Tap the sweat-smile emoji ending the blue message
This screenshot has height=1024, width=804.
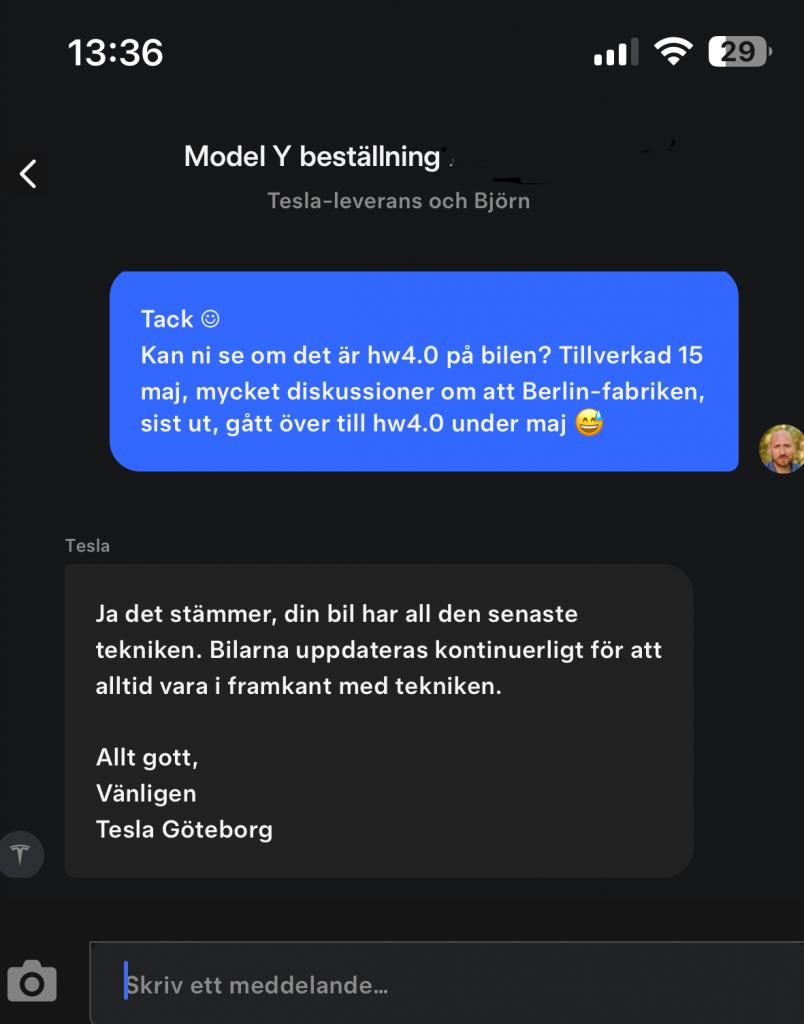[590, 424]
